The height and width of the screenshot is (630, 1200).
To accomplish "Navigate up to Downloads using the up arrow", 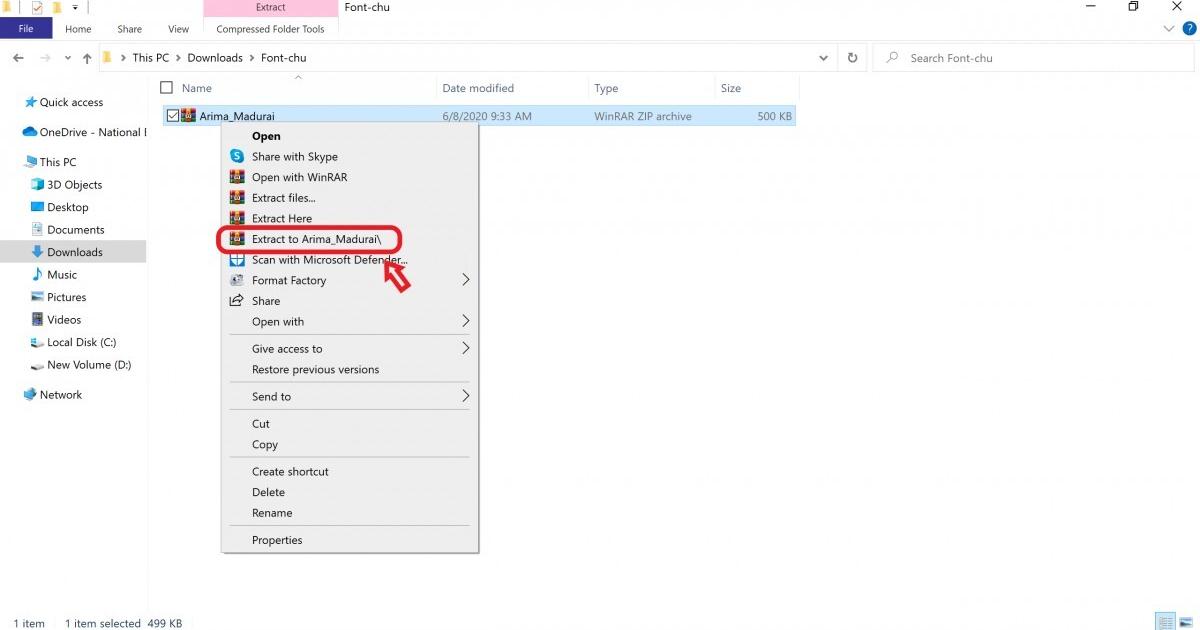I will tap(87, 57).
